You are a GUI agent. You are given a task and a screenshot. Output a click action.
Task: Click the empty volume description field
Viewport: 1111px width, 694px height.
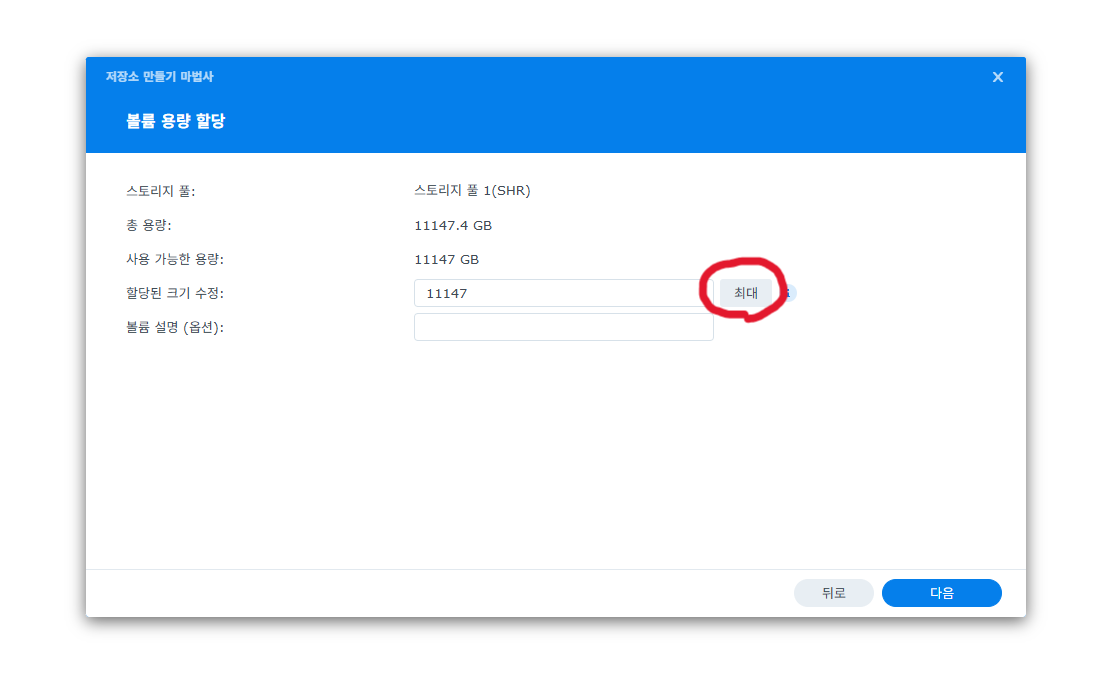click(563, 327)
